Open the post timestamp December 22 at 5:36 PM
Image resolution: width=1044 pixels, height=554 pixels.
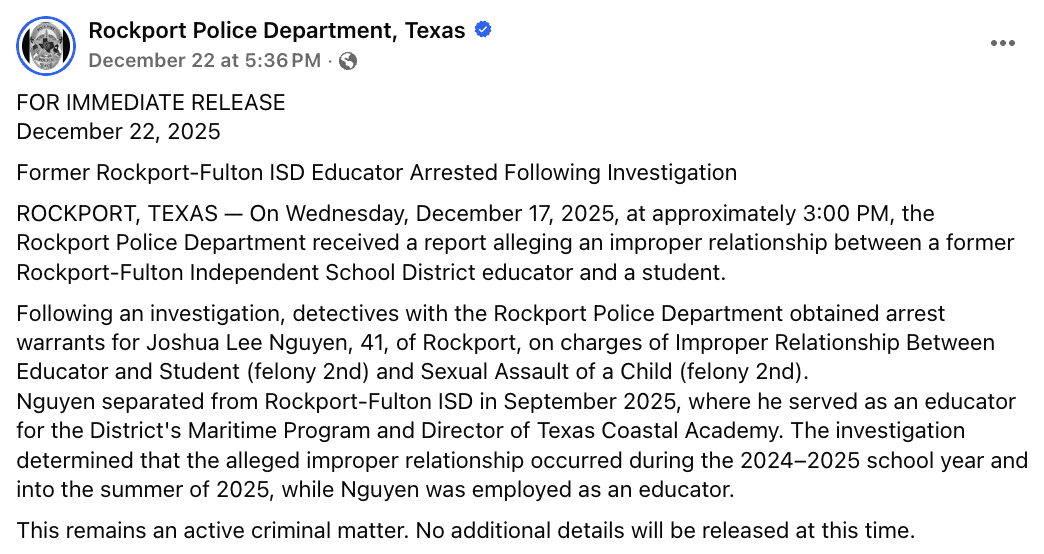tap(204, 60)
